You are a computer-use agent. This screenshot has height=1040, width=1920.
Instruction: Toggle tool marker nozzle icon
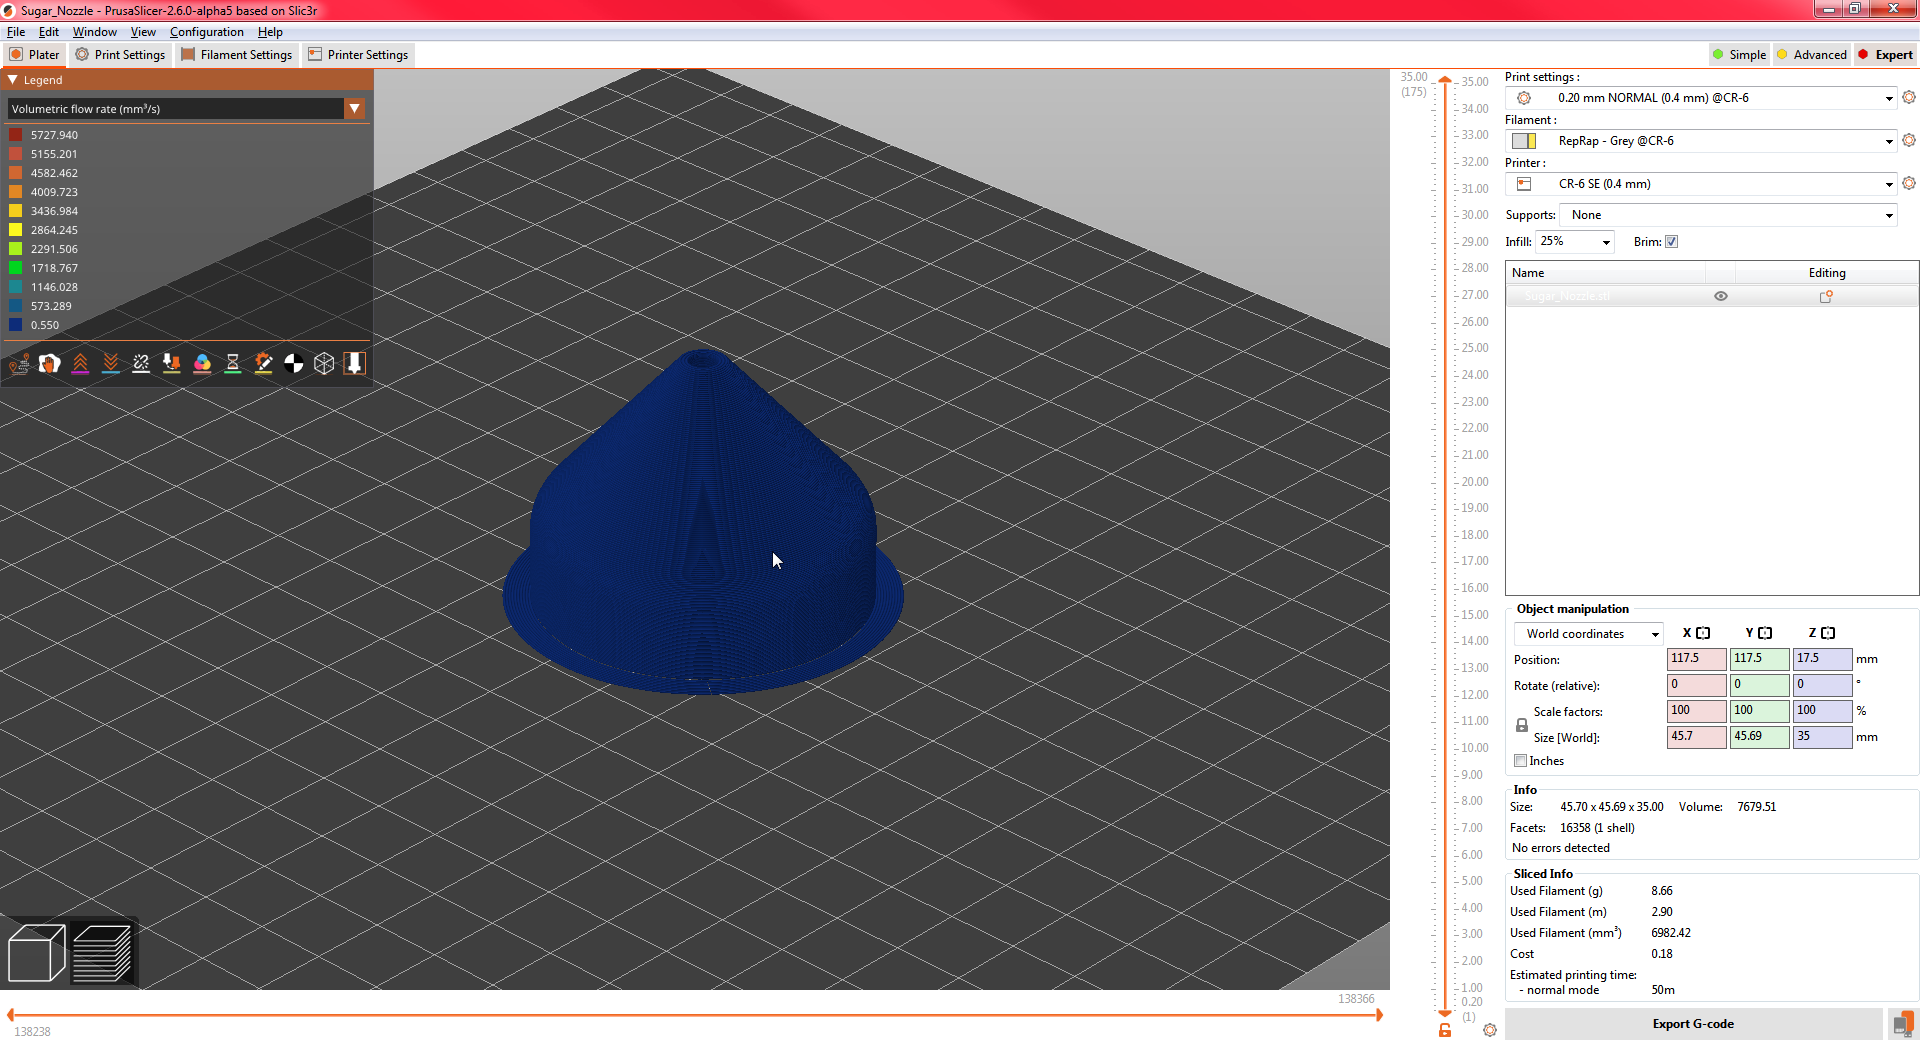(x=355, y=364)
